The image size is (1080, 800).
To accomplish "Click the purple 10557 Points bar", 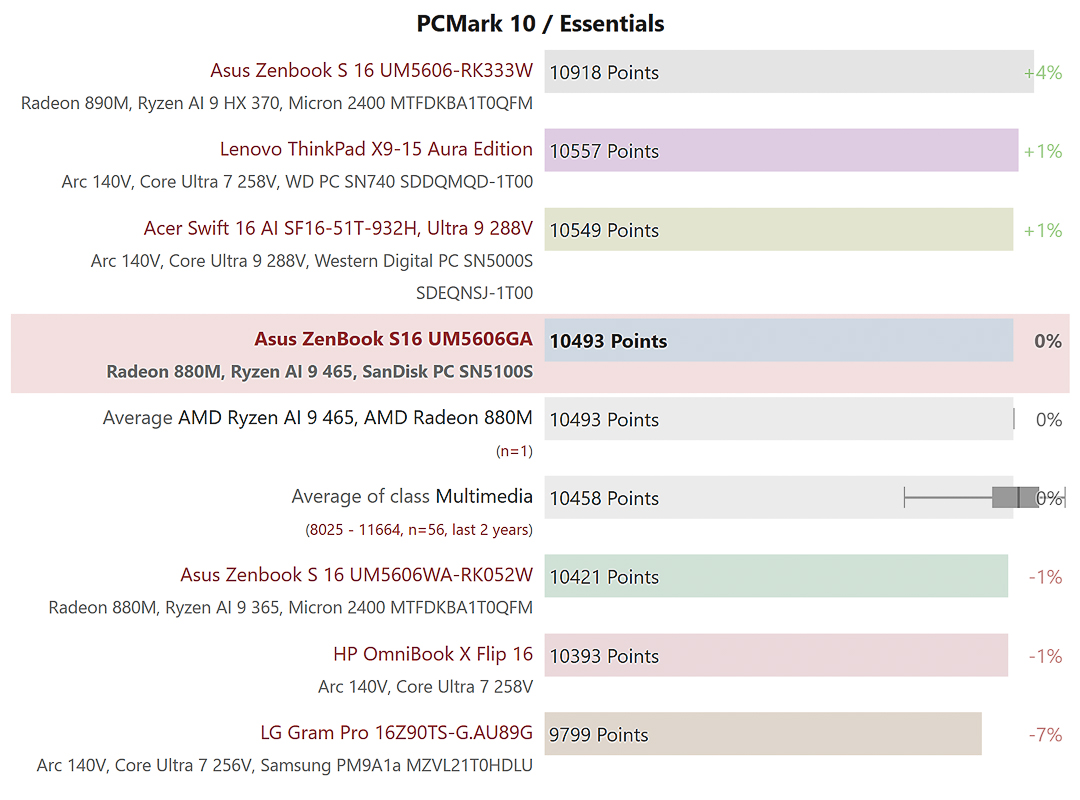I will point(780,151).
